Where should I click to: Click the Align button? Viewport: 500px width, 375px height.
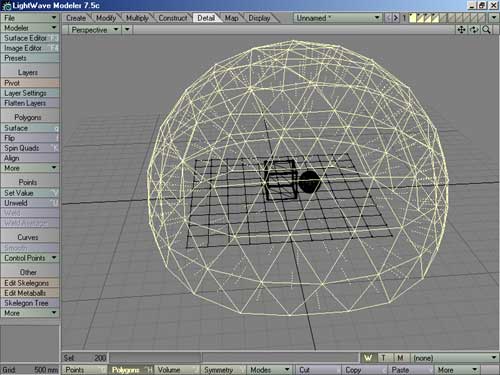click(x=30, y=158)
